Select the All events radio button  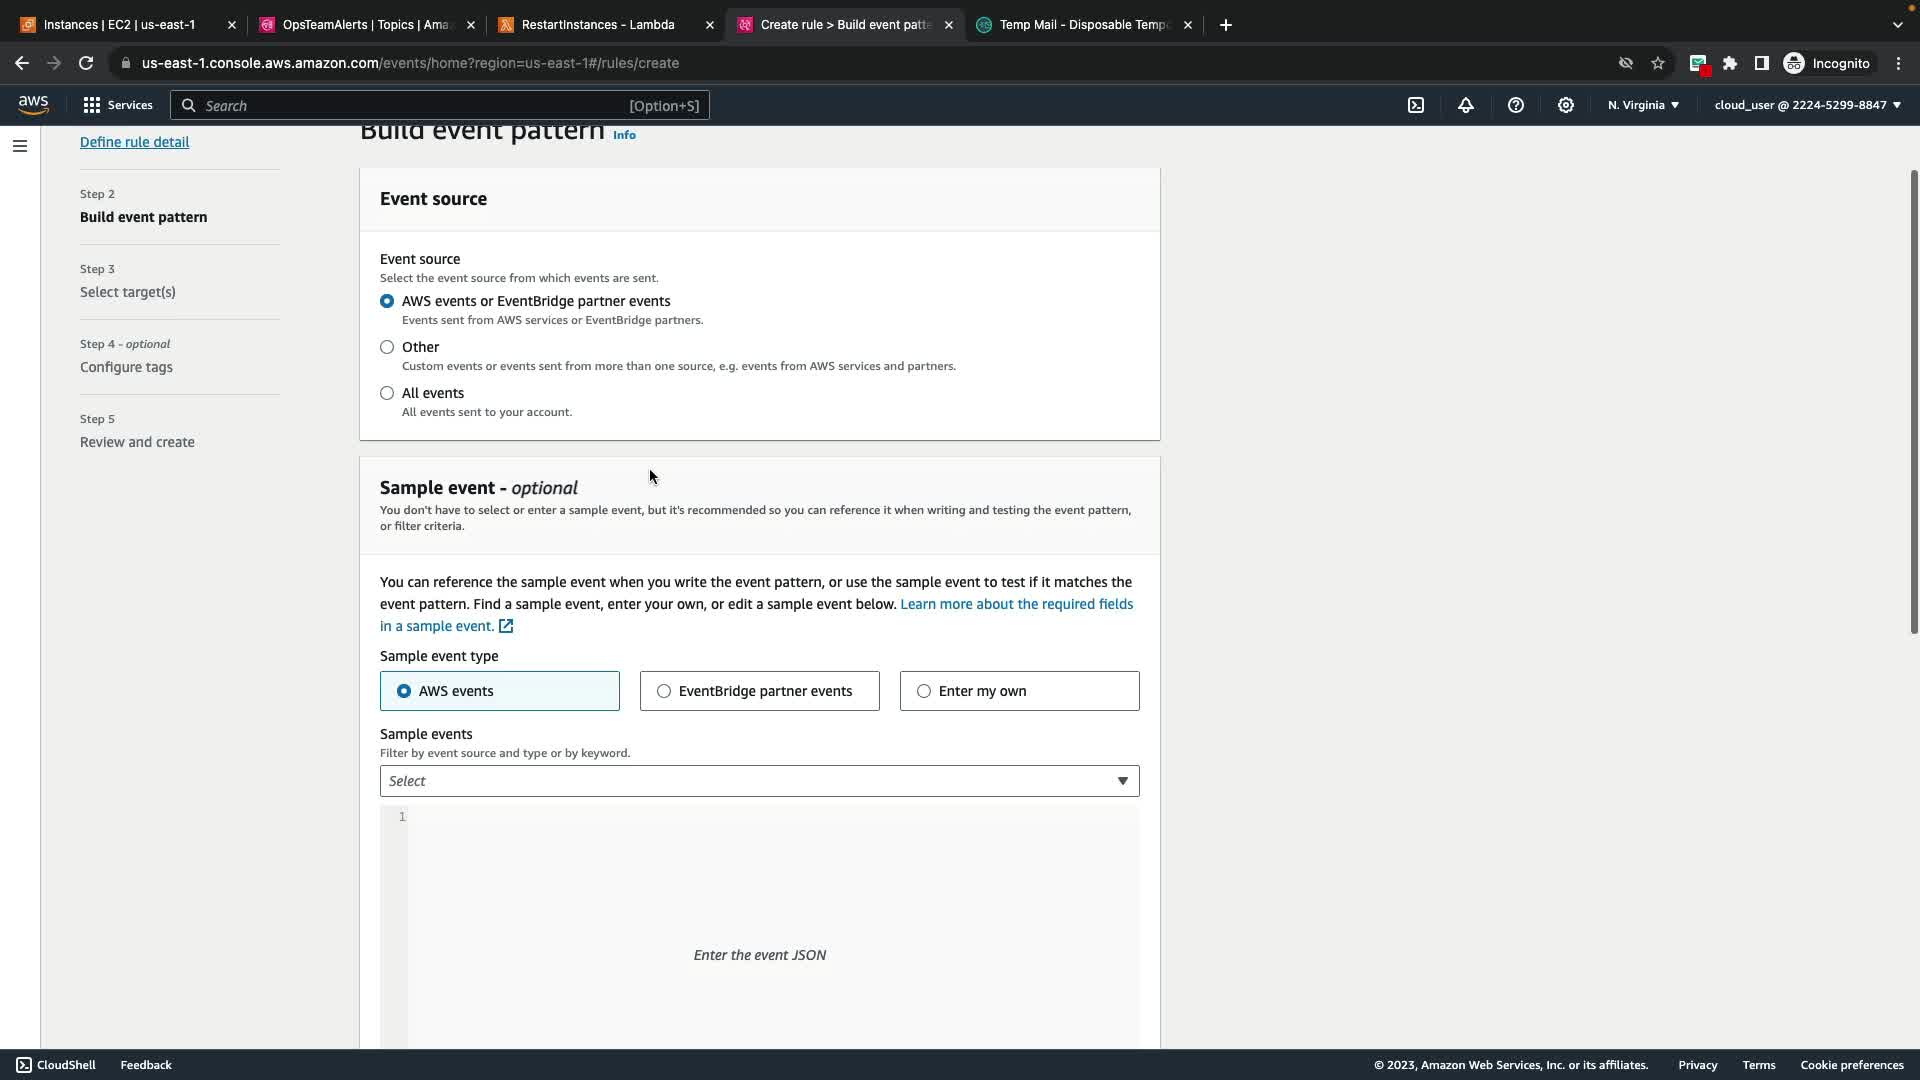[387, 393]
